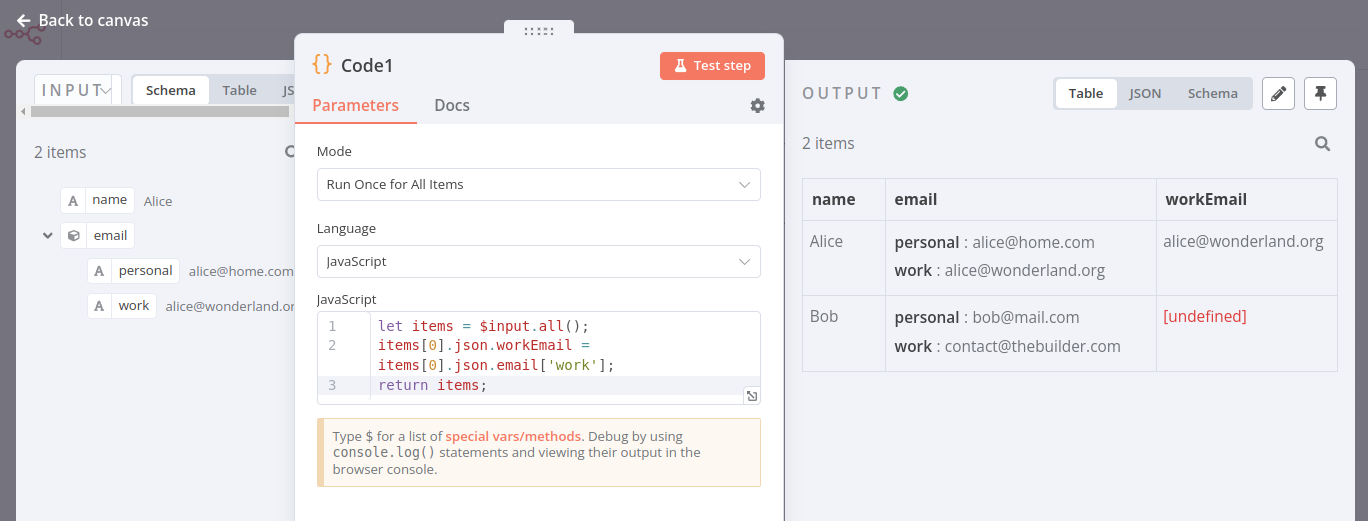
Task: Open the Mode dropdown
Action: point(538,185)
